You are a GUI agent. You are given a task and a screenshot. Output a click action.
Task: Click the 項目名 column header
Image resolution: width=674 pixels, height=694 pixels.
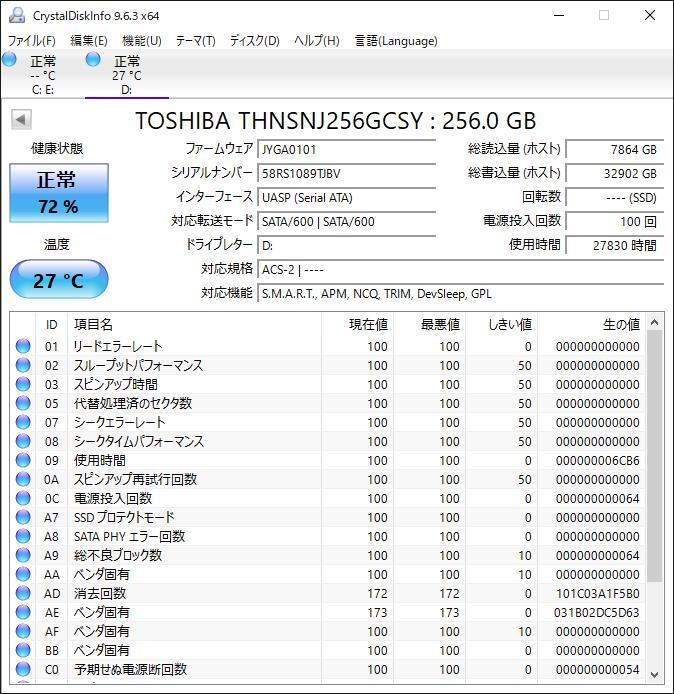(x=194, y=324)
